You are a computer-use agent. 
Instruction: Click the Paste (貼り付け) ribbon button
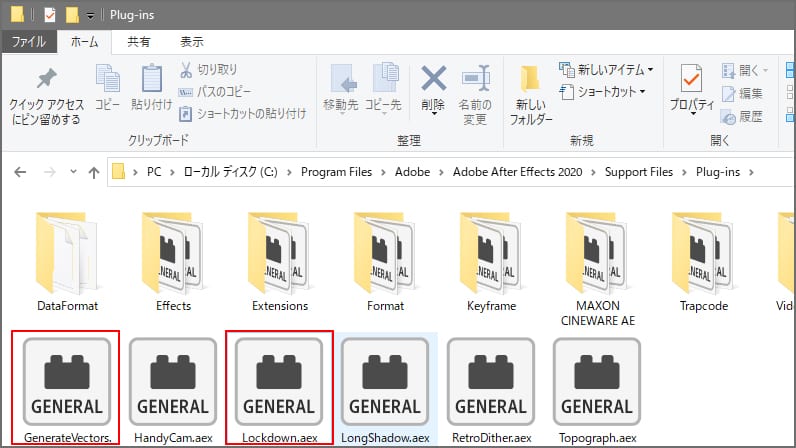[x=151, y=87]
